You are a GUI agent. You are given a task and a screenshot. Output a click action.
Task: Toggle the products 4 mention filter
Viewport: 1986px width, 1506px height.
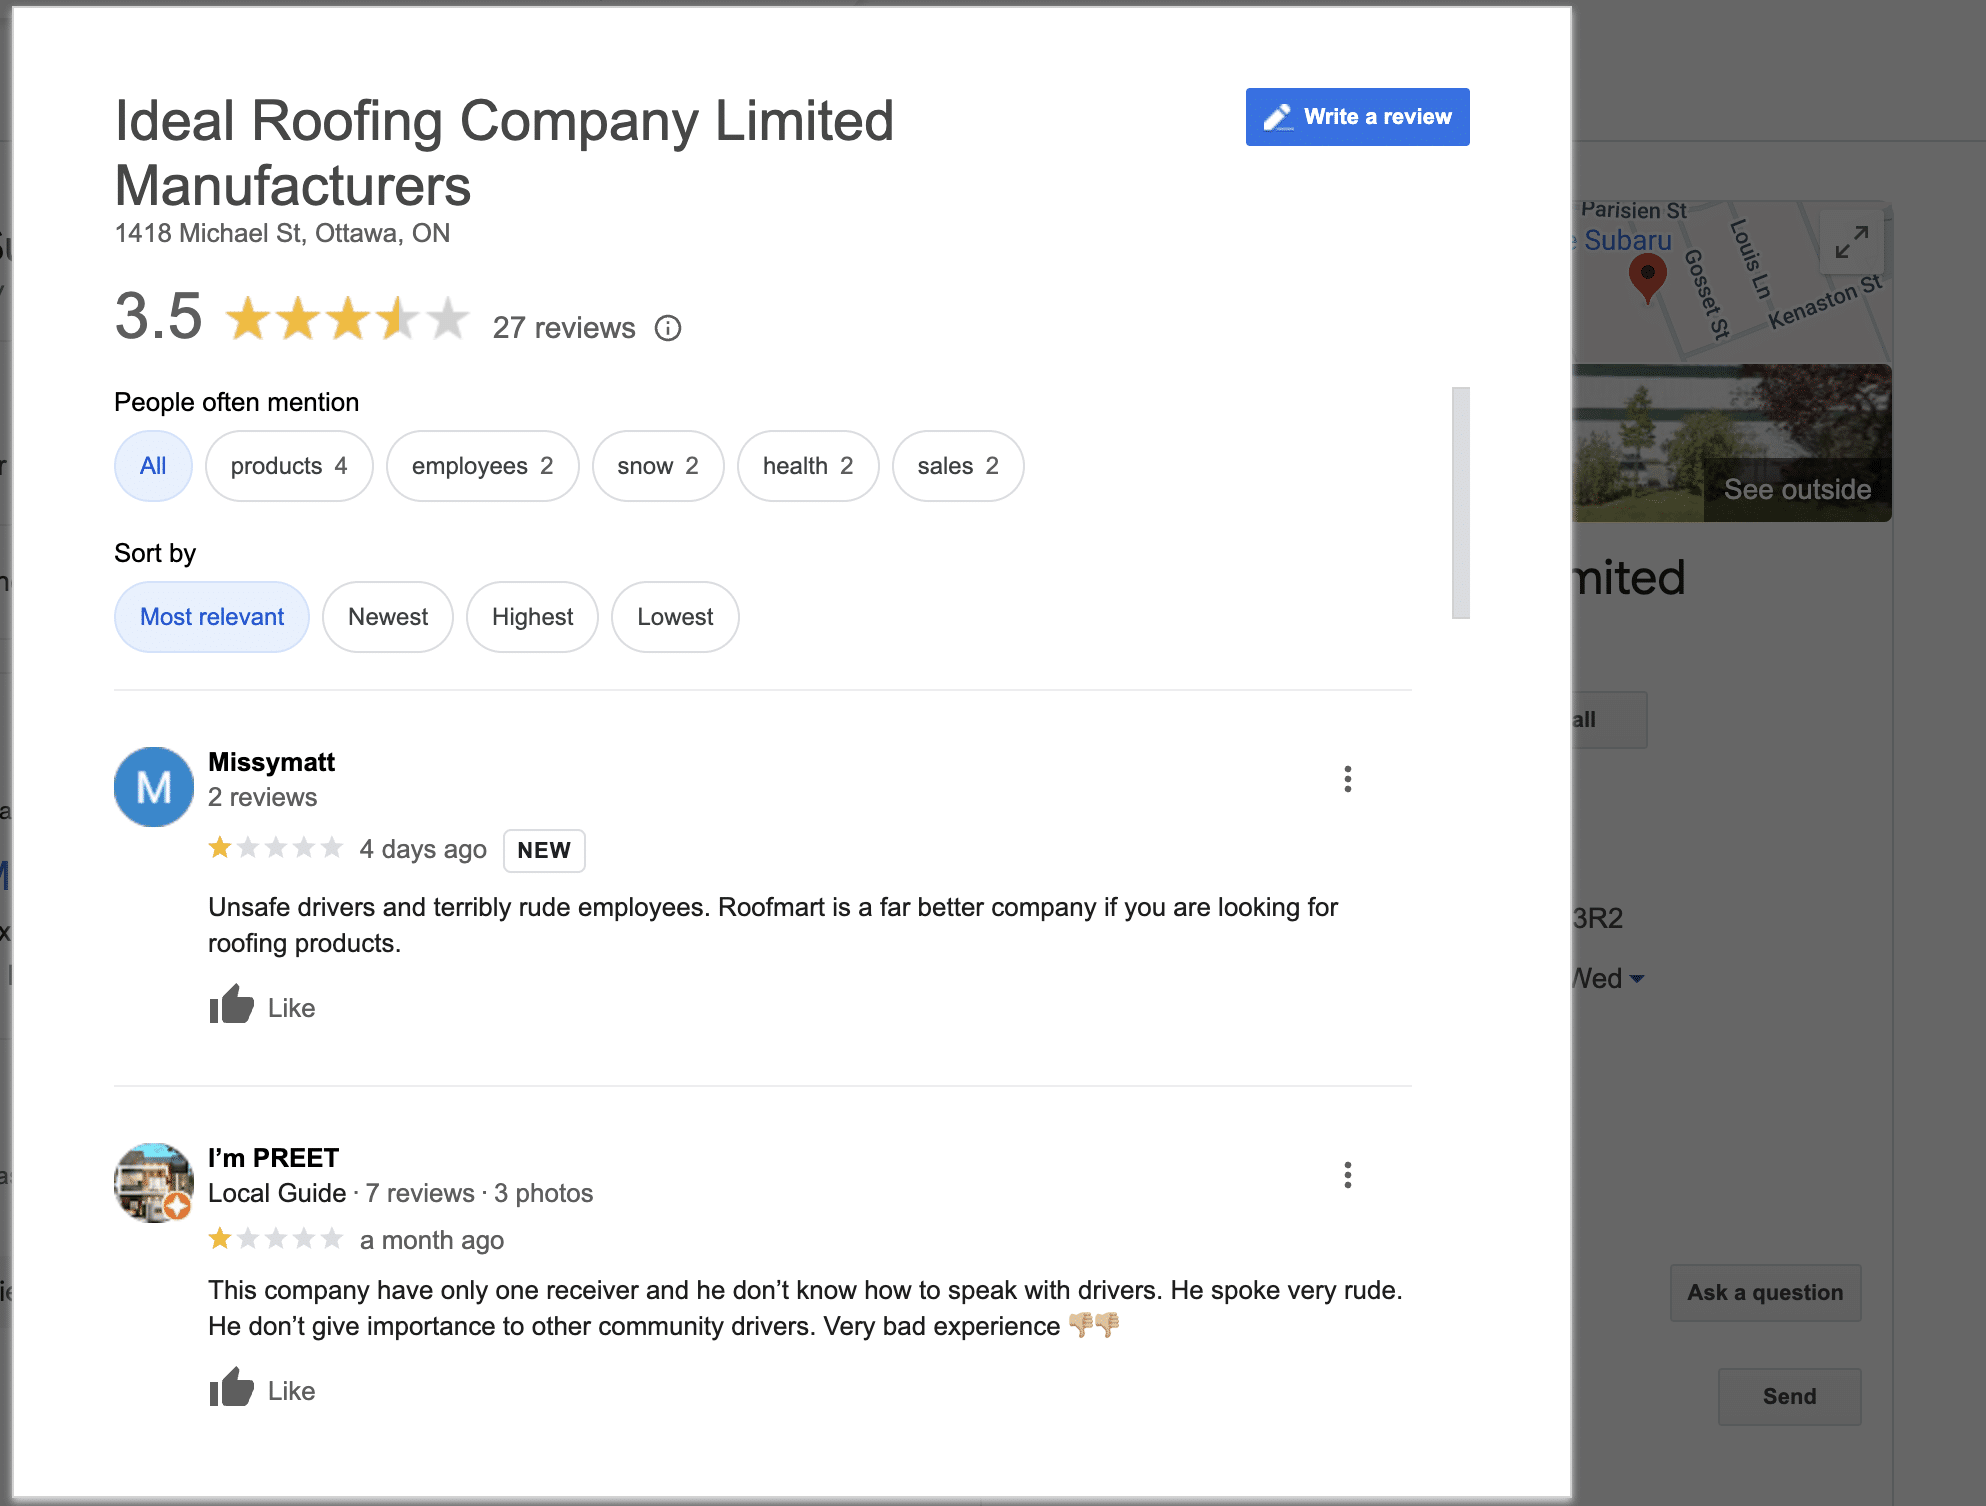[x=289, y=465]
